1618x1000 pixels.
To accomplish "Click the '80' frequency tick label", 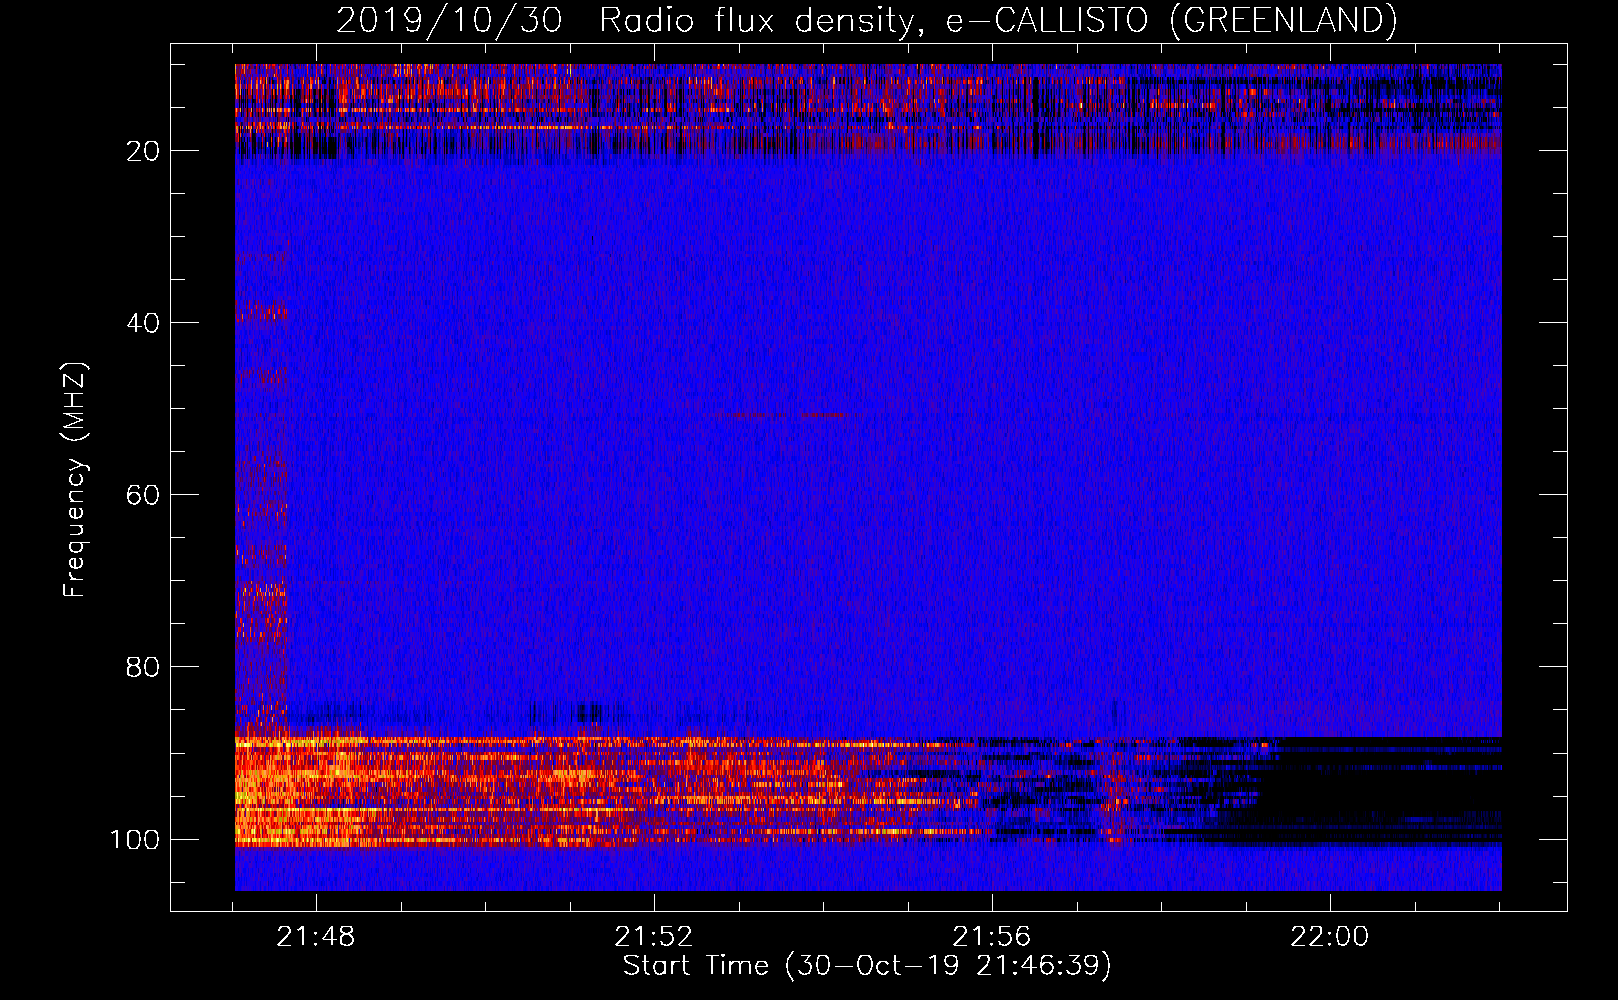I will point(143,667).
